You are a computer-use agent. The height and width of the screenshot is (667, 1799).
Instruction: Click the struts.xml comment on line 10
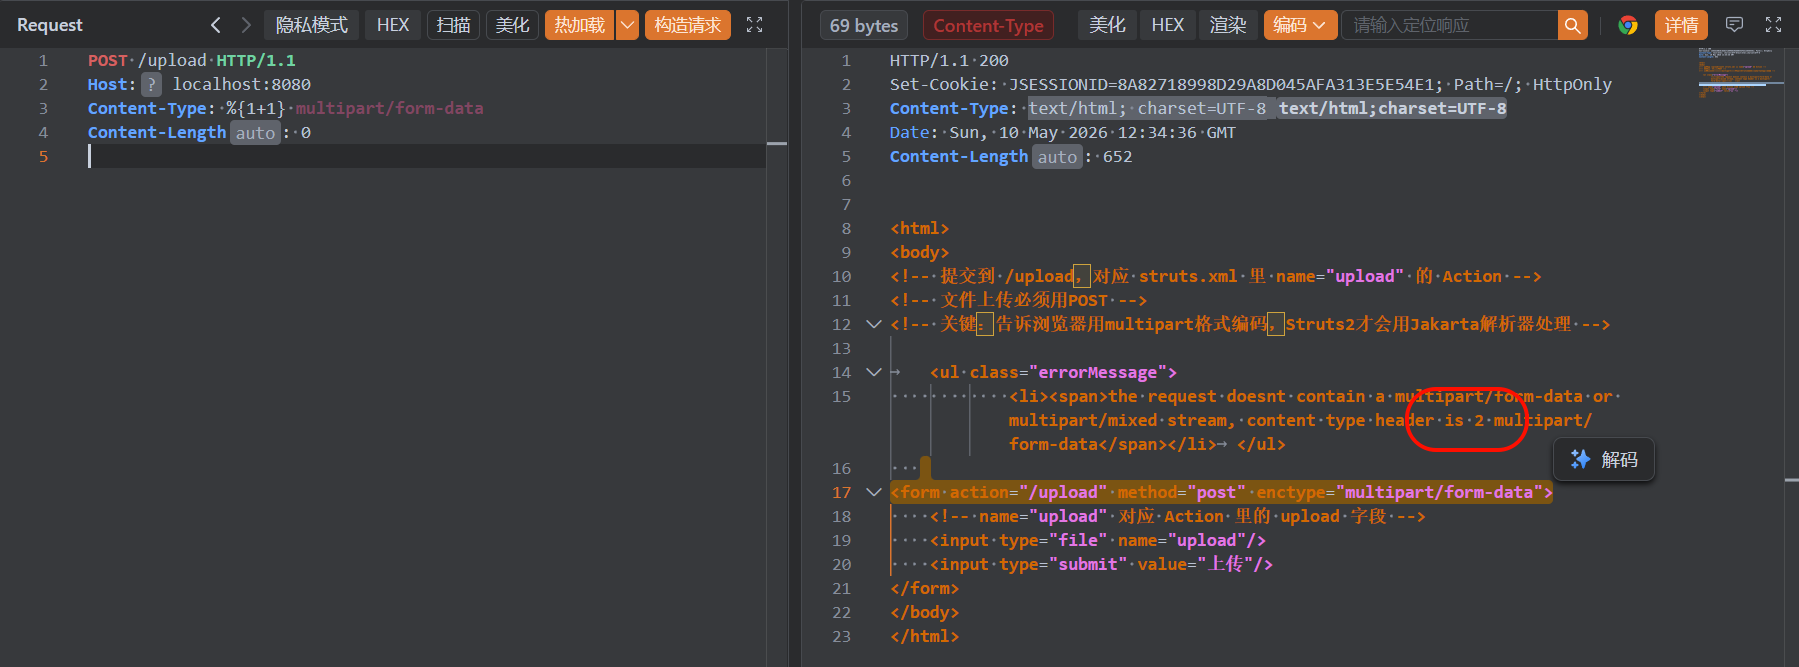(1216, 276)
